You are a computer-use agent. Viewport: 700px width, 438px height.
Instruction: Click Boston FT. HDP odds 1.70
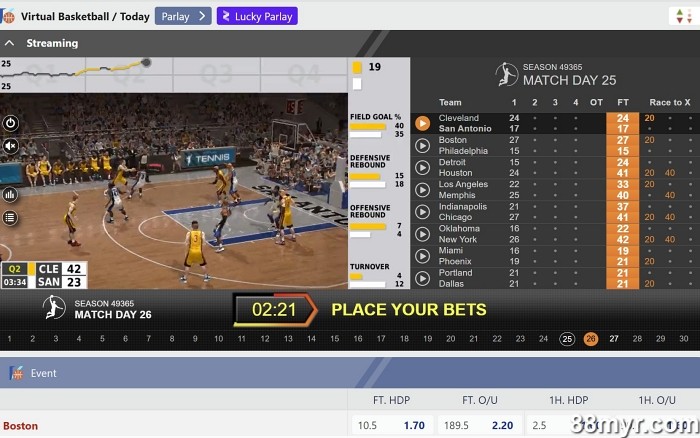coord(414,425)
